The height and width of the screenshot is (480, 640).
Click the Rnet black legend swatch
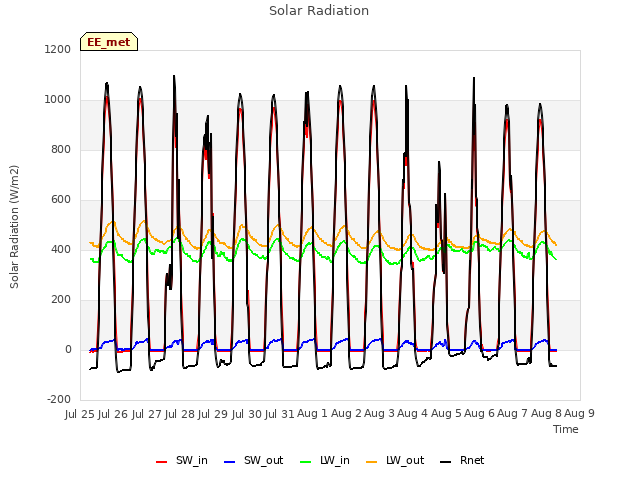(446, 462)
